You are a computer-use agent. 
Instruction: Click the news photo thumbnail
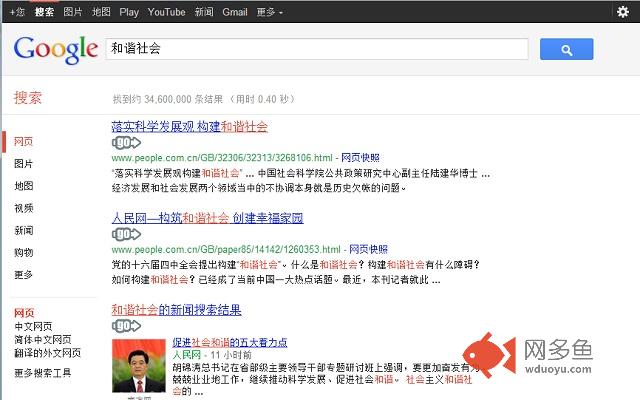(139, 366)
